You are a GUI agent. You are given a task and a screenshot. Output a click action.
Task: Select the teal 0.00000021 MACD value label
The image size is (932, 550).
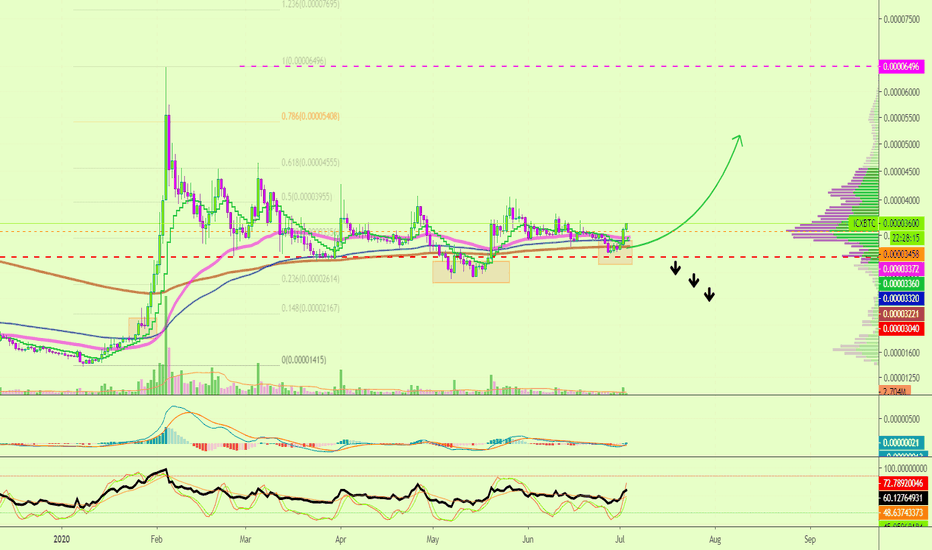(x=901, y=443)
